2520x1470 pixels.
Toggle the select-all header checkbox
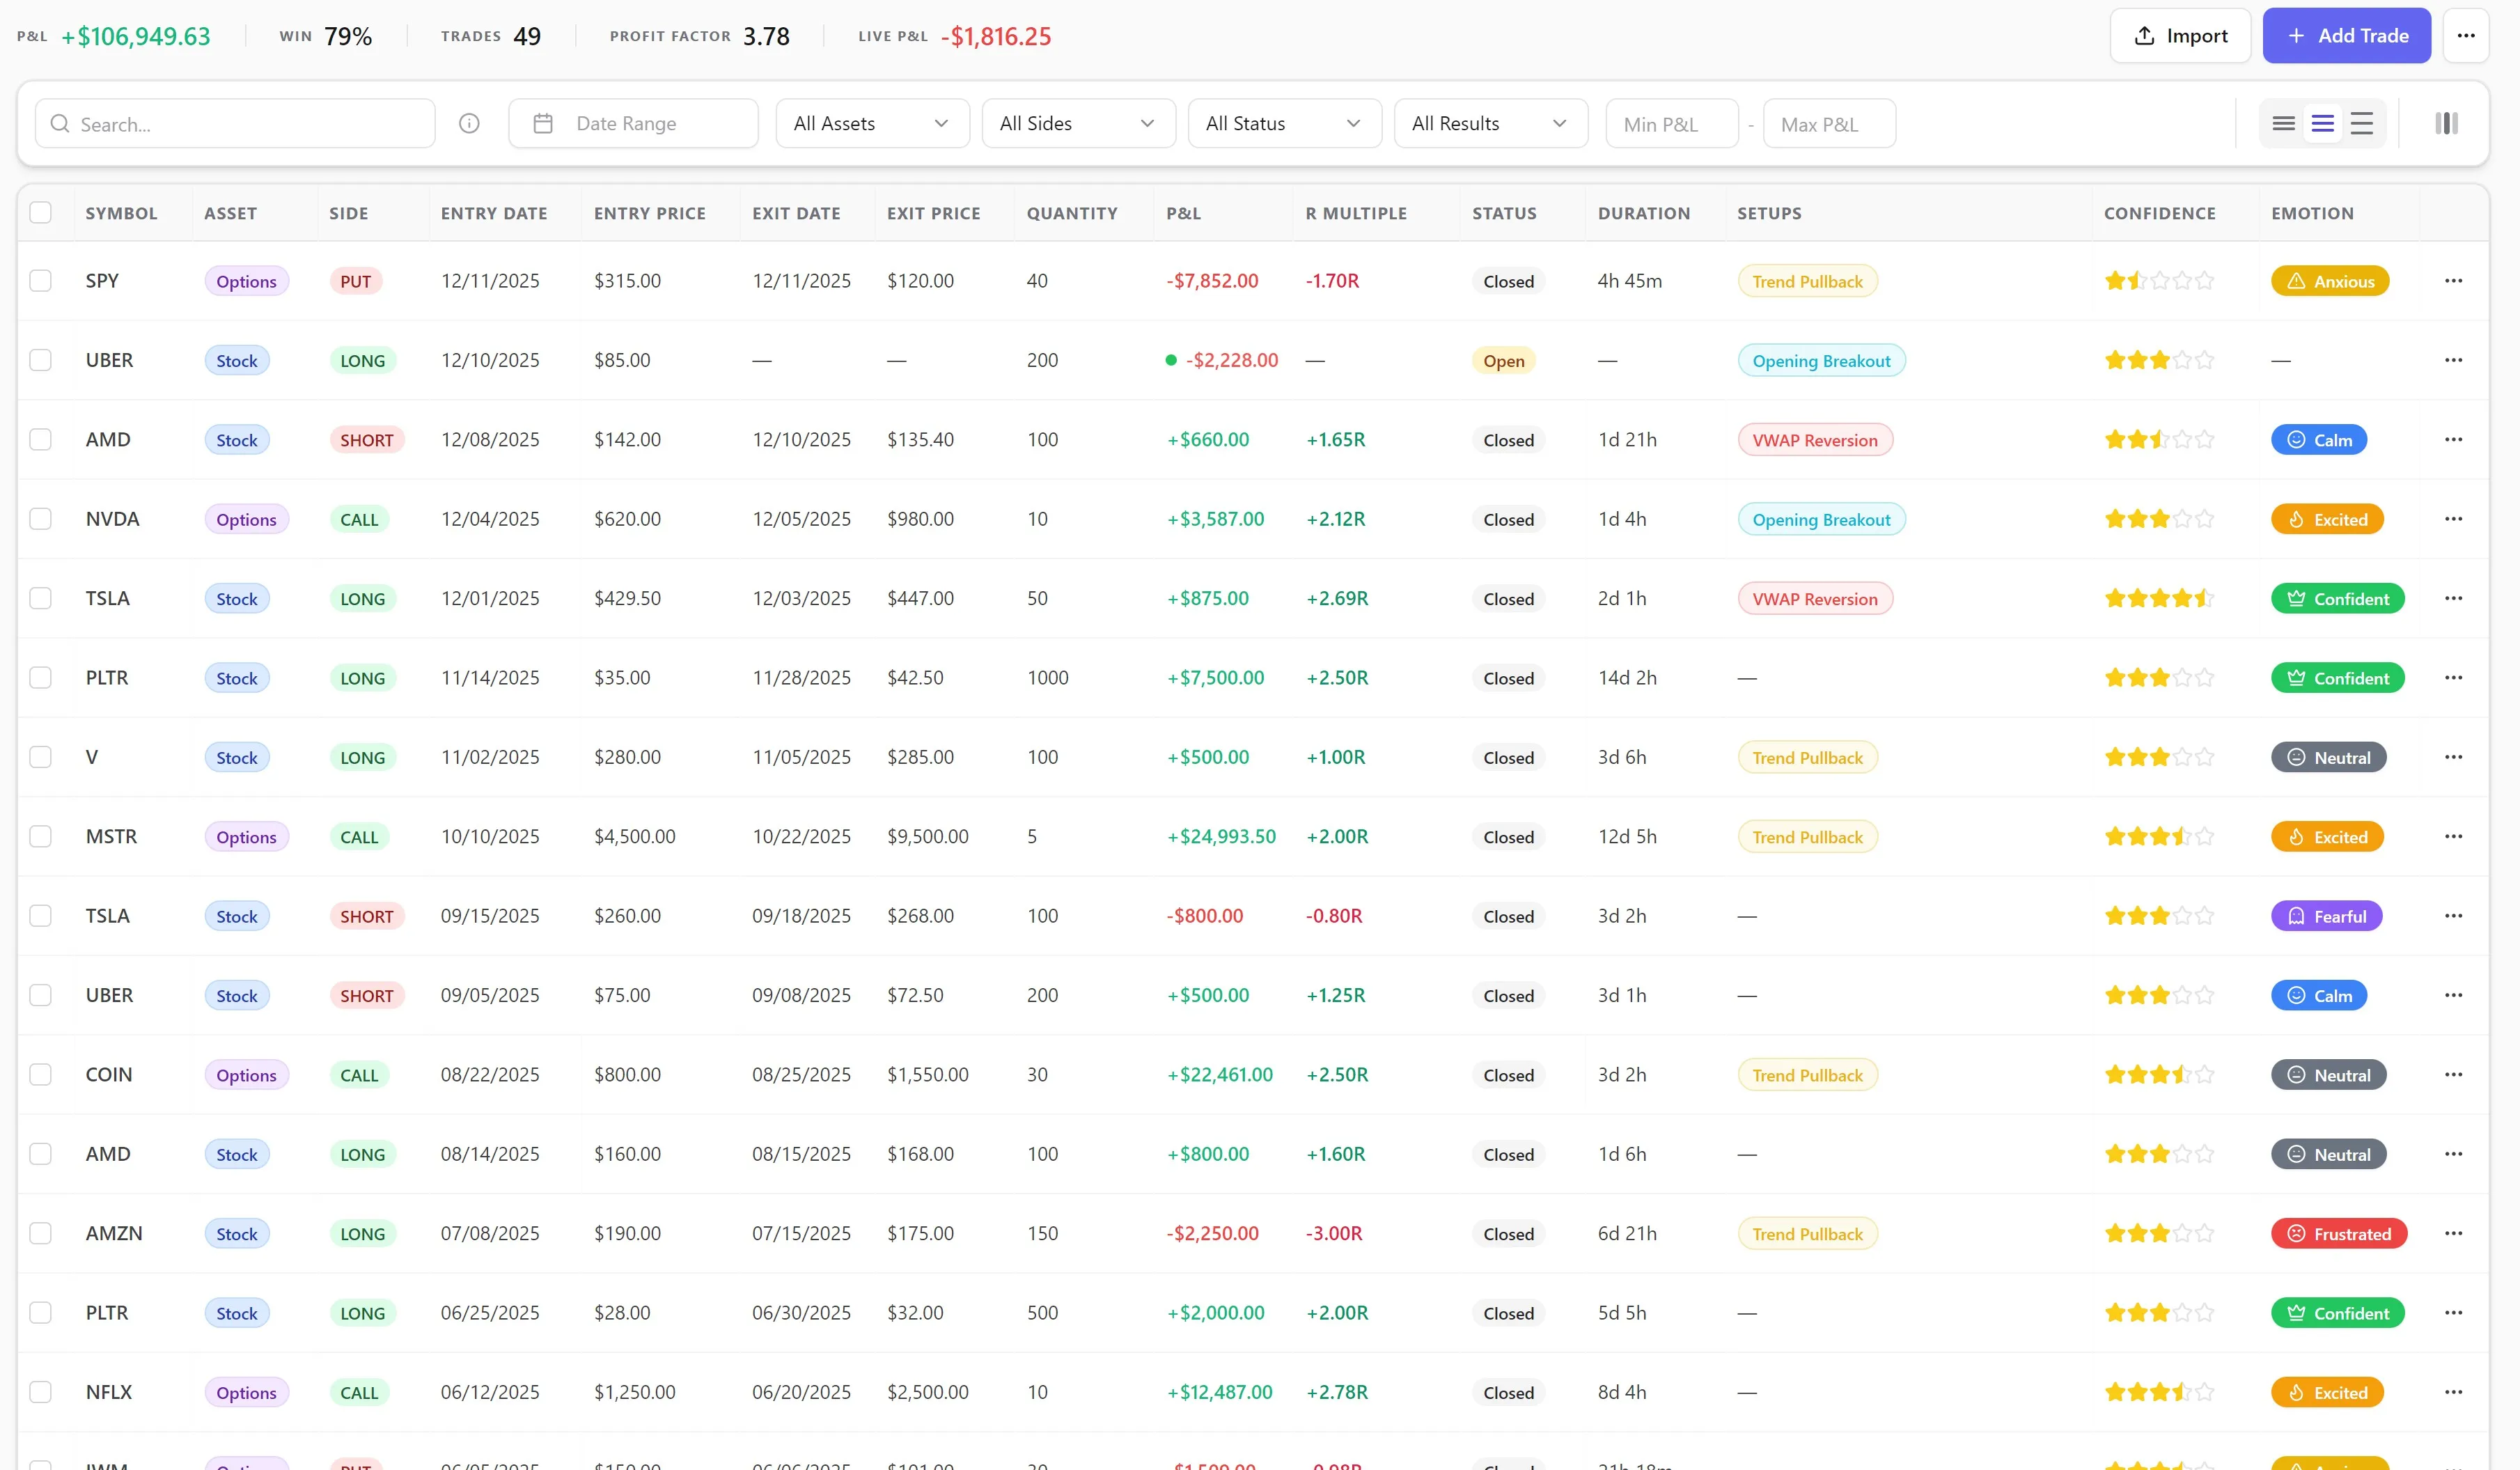click(x=40, y=213)
